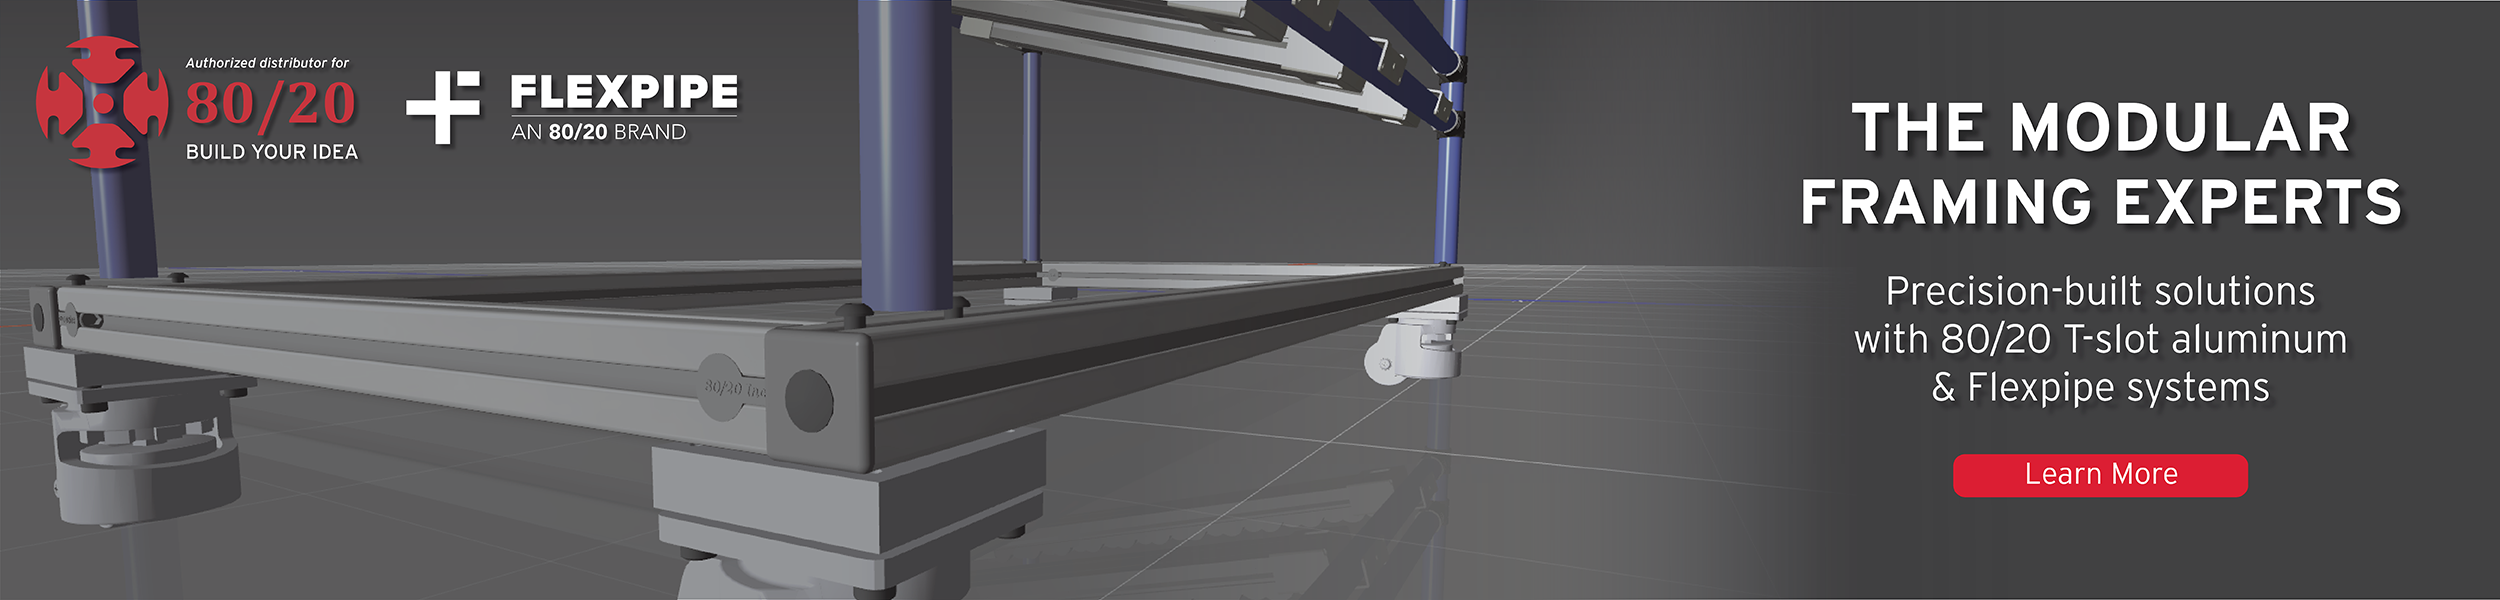Viewport: 2500px width, 600px height.
Task: Click the '& Flexpipe systems' text line
Action: pos(2100,387)
